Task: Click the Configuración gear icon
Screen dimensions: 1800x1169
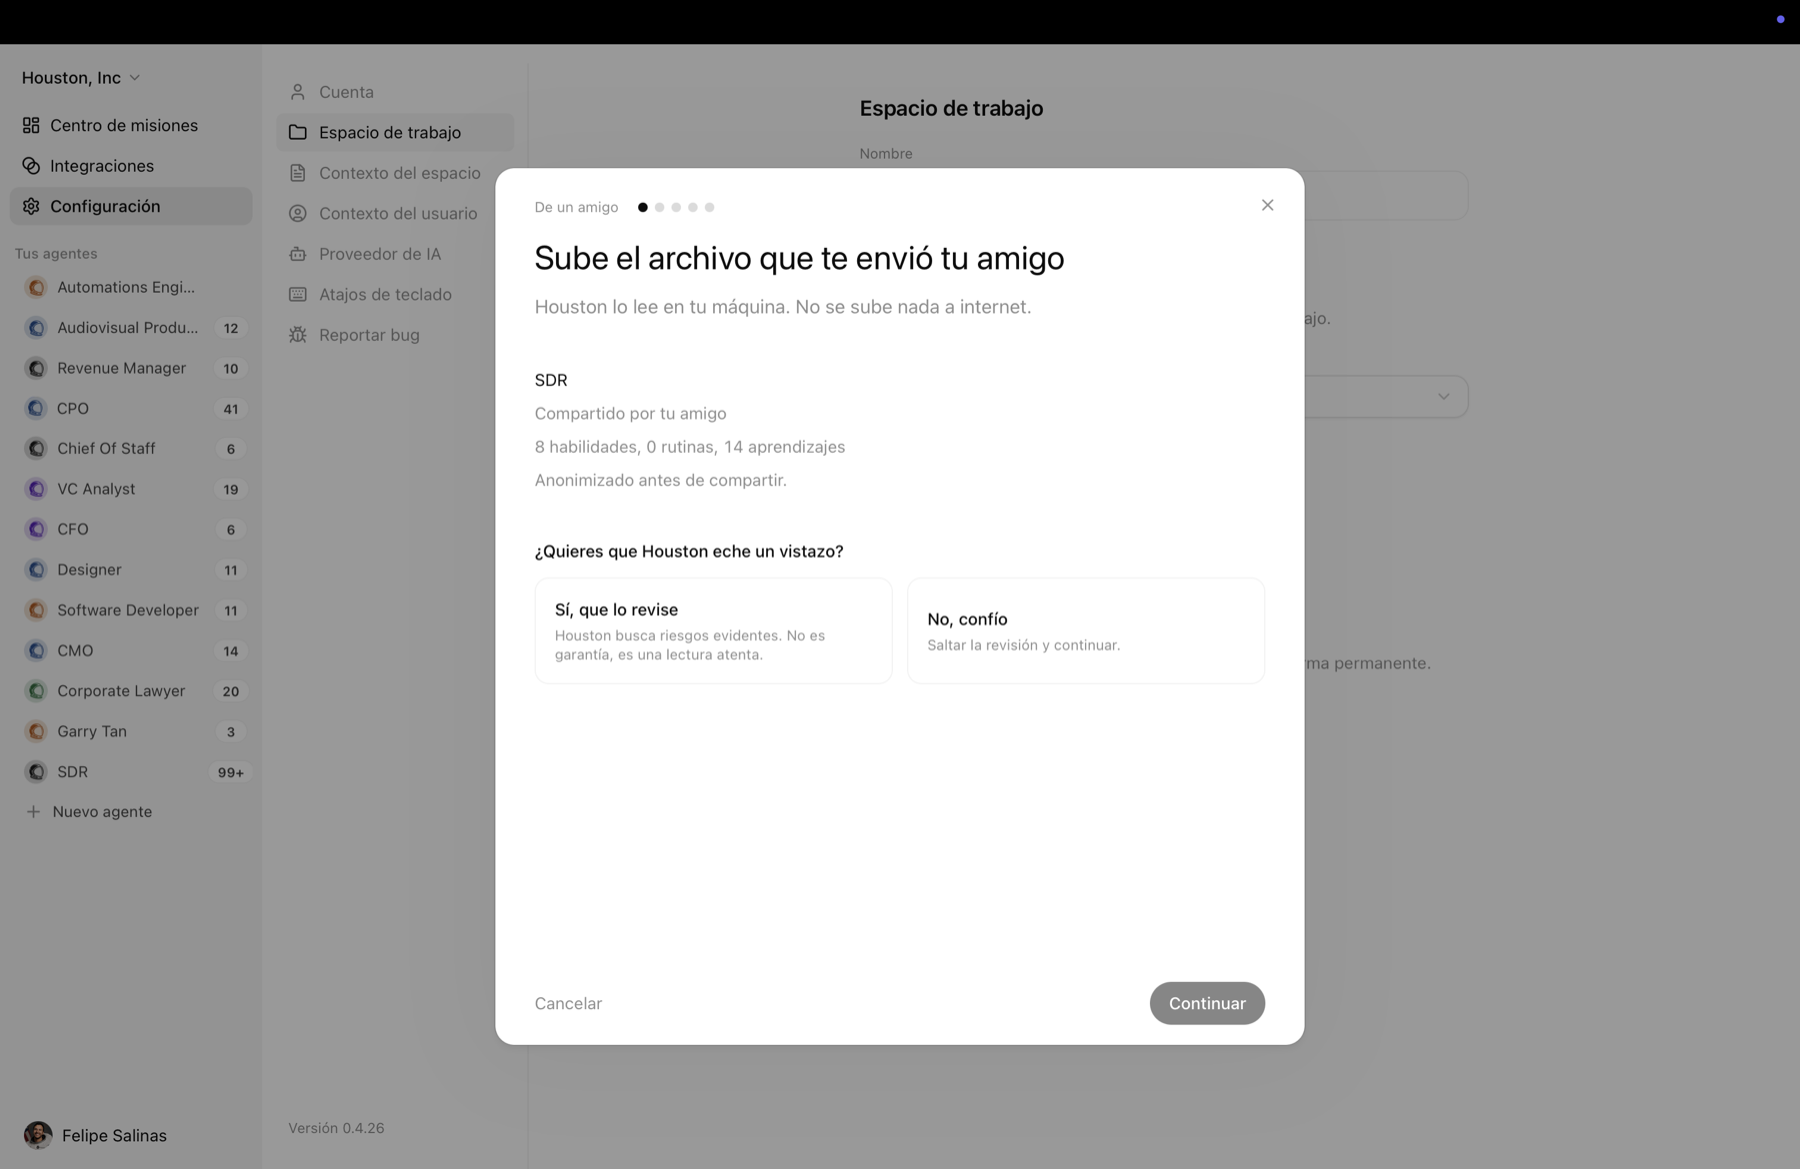Action: pyautogui.click(x=31, y=206)
